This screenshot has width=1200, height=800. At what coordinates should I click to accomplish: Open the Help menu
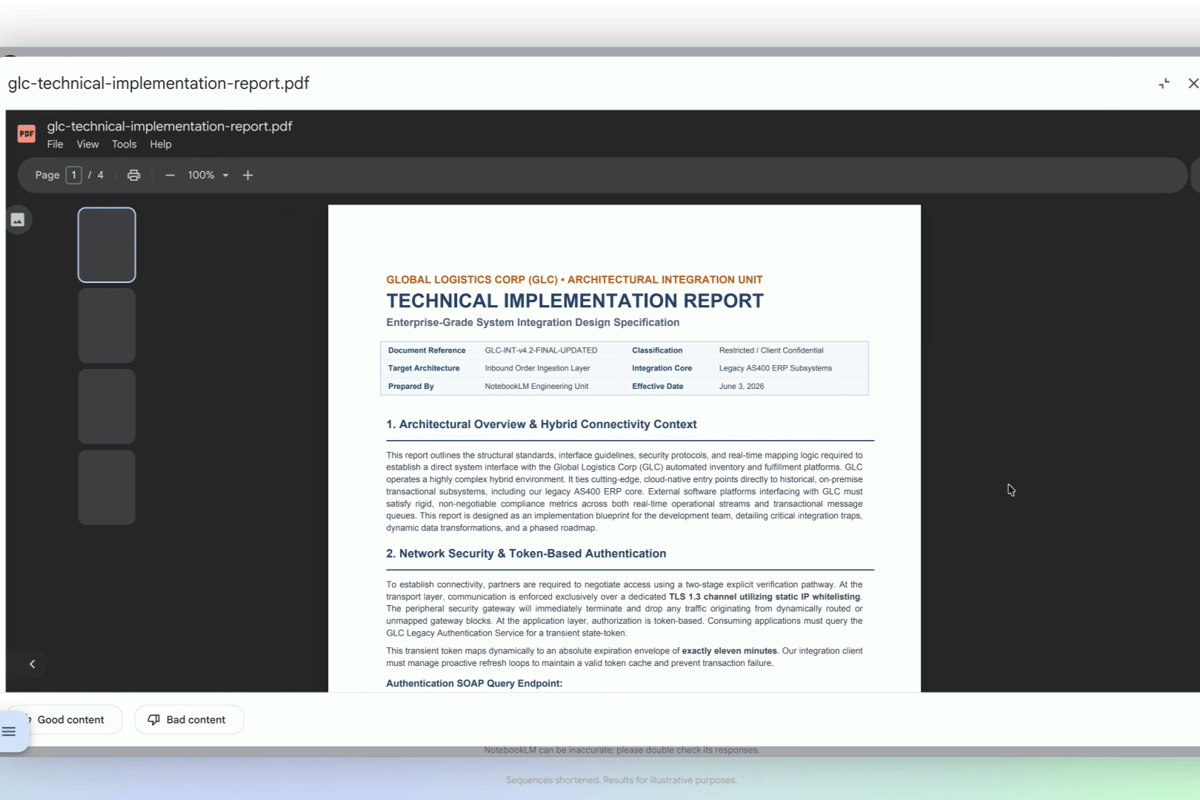pyautogui.click(x=161, y=145)
